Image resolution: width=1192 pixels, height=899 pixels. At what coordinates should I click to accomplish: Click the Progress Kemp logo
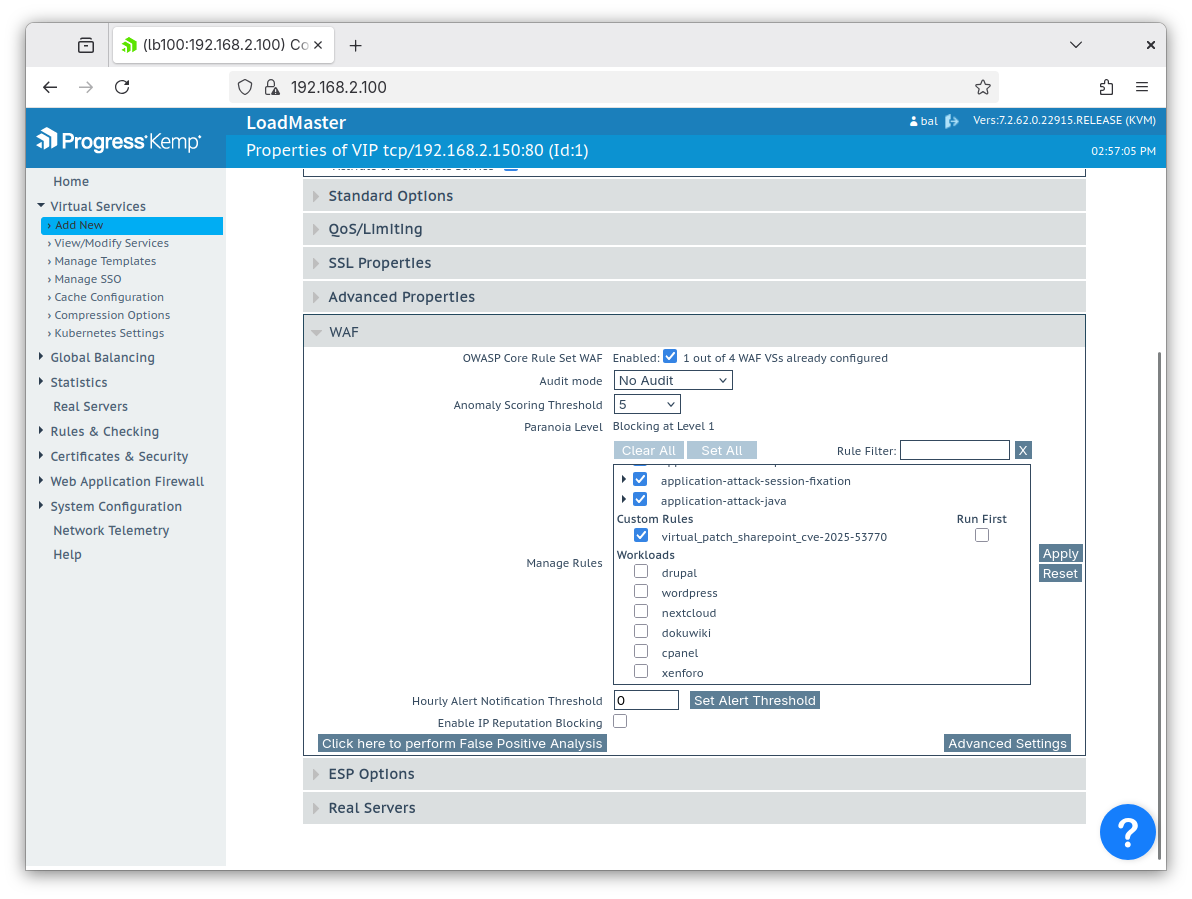(x=119, y=140)
